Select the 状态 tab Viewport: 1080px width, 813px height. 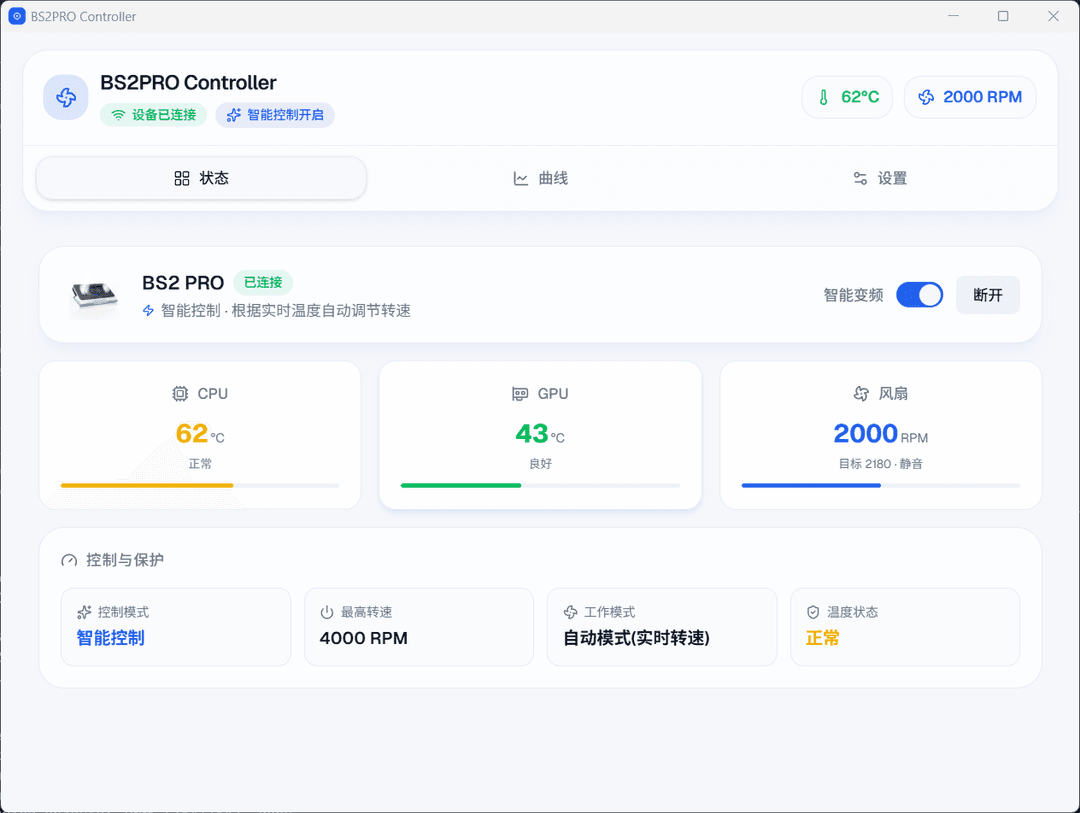coord(201,178)
